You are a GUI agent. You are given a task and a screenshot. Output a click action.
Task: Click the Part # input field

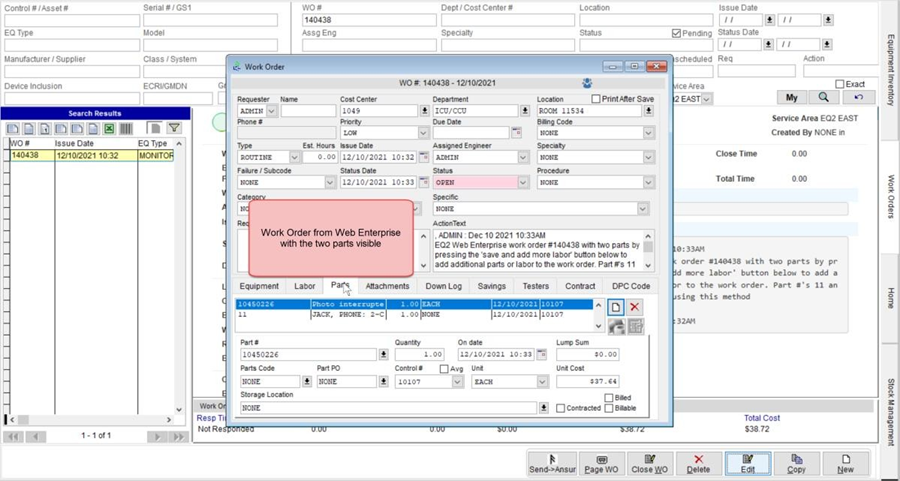(308, 354)
